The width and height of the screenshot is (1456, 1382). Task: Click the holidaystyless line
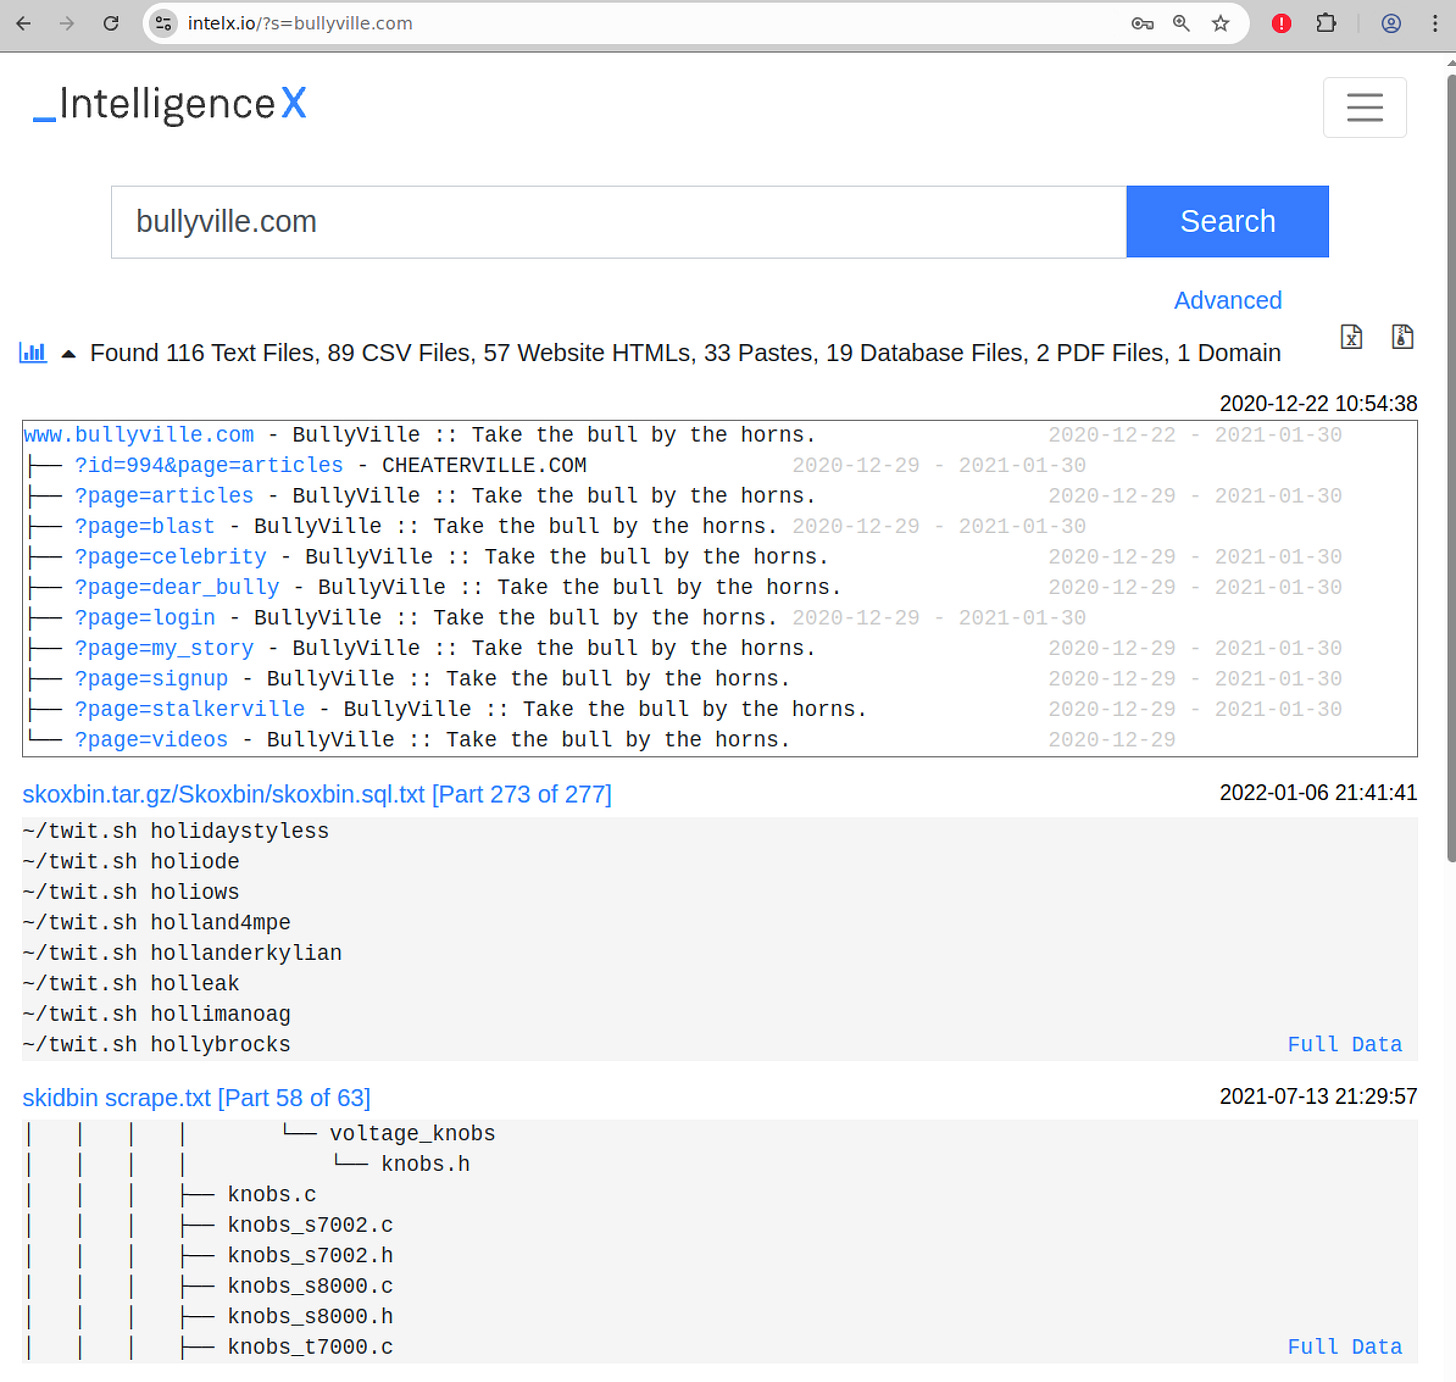tap(176, 831)
